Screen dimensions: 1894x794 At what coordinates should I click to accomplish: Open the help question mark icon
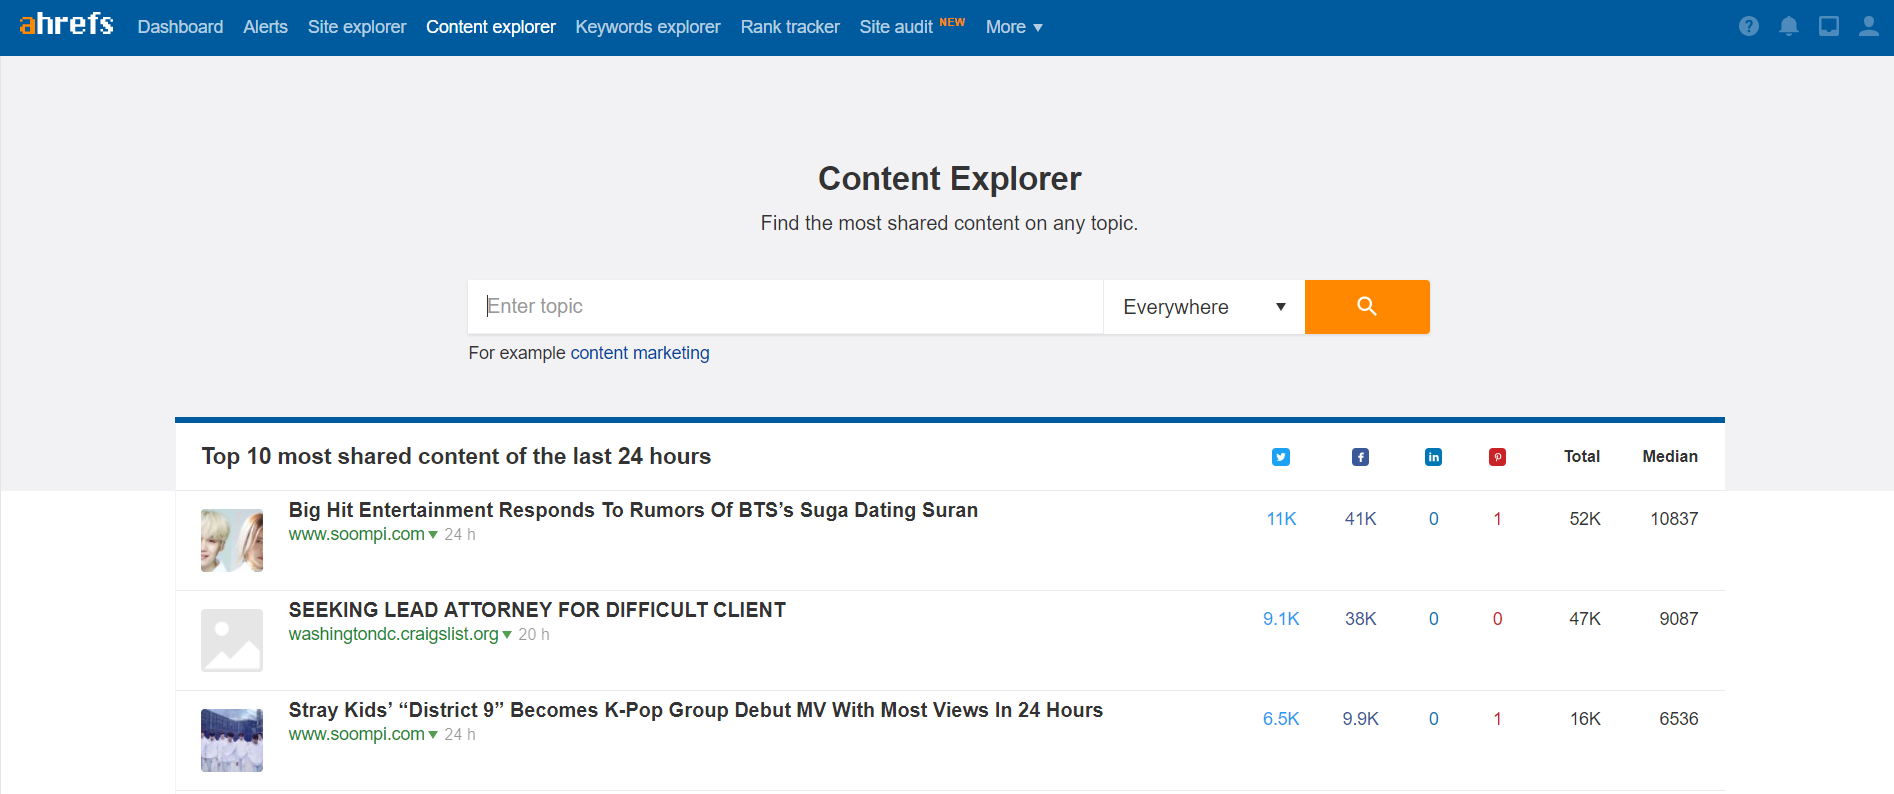point(1748,27)
